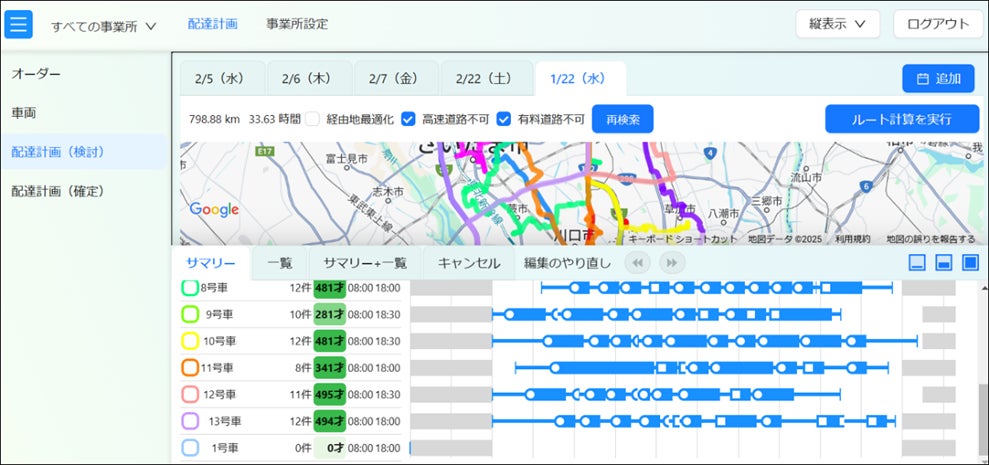Switch to the 2/6（木） date tab

tap(306, 79)
